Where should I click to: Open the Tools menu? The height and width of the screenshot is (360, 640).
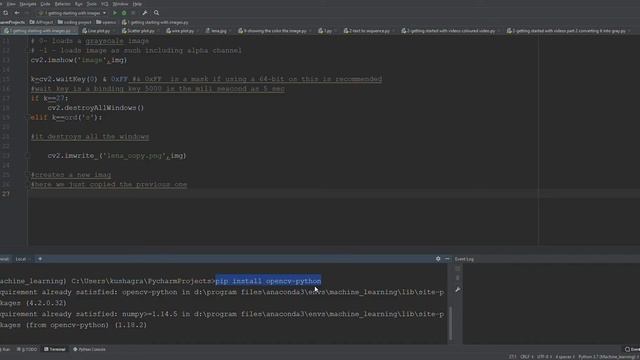pyautogui.click(x=92, y=4)
